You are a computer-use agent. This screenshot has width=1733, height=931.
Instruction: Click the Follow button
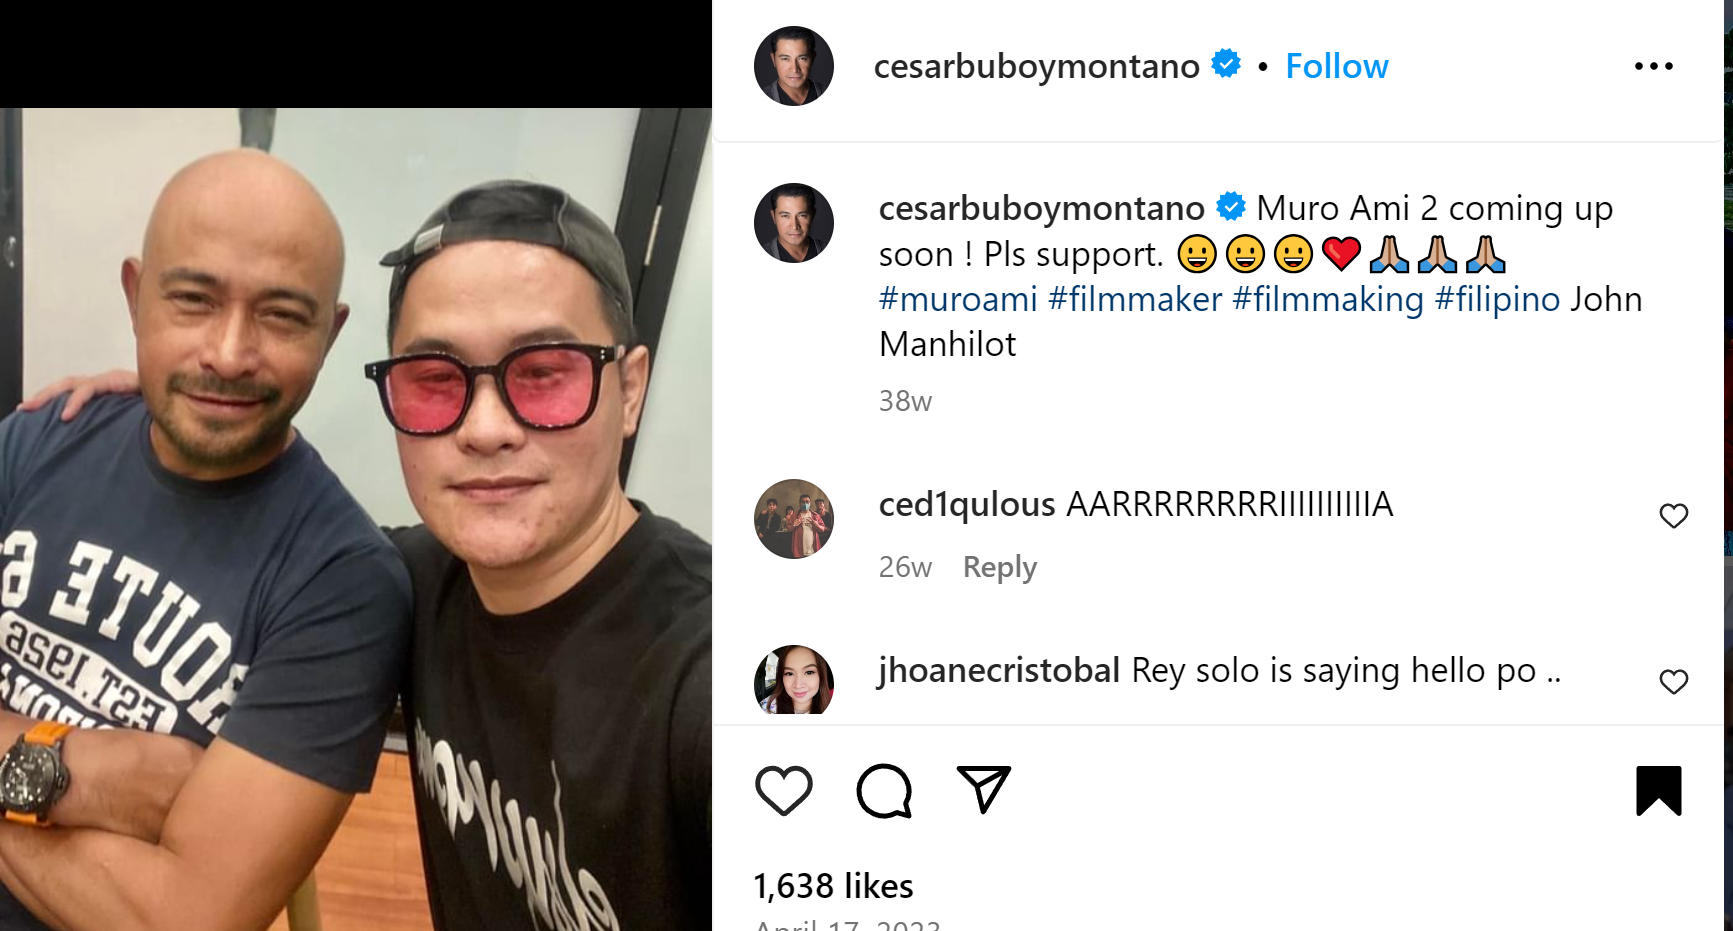click(1337, 65)
